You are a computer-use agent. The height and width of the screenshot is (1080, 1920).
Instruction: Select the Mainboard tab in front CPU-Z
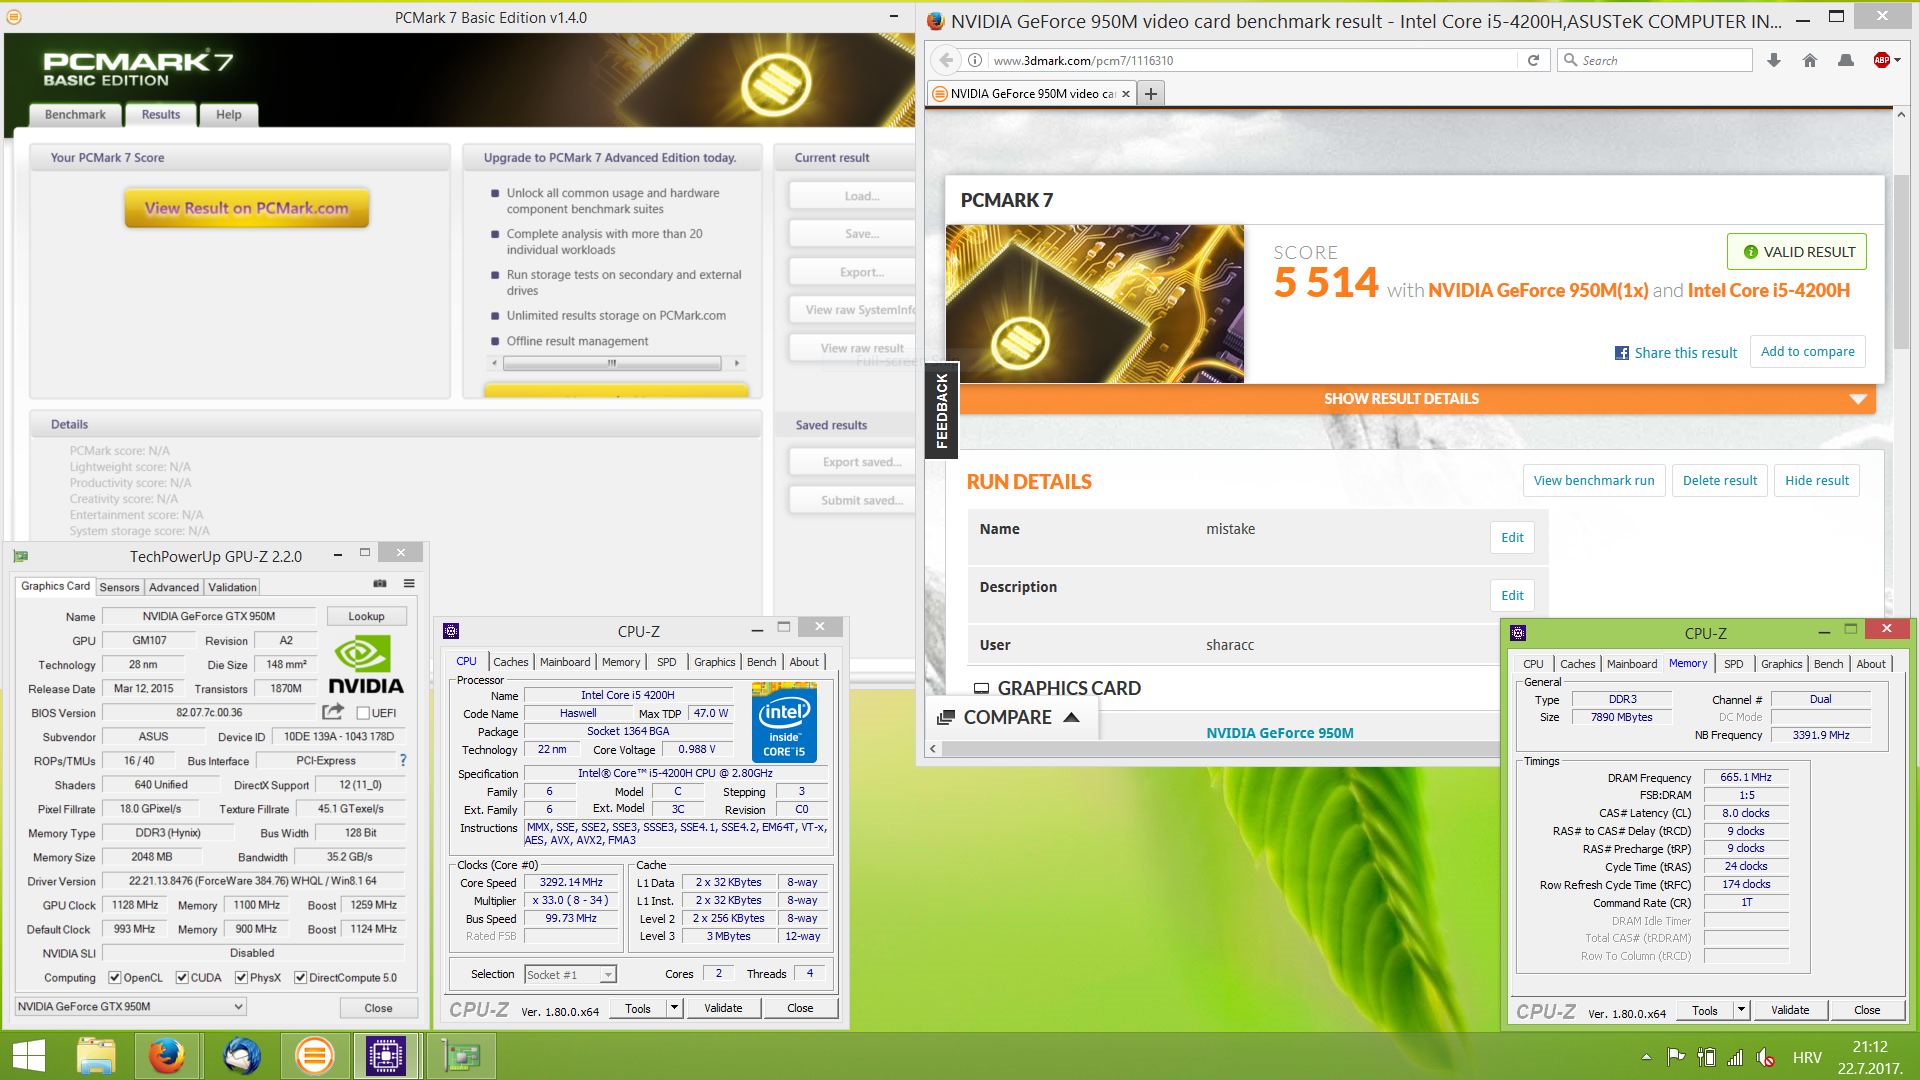(x=565, y=662)
